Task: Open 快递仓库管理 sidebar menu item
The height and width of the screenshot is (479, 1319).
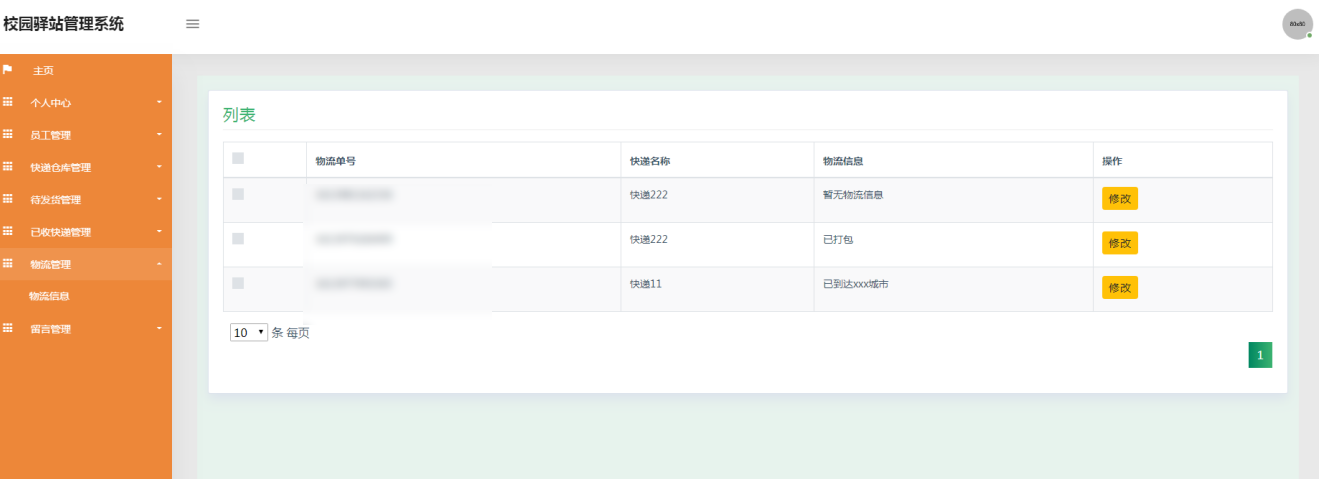Action: tap(61, 167)
